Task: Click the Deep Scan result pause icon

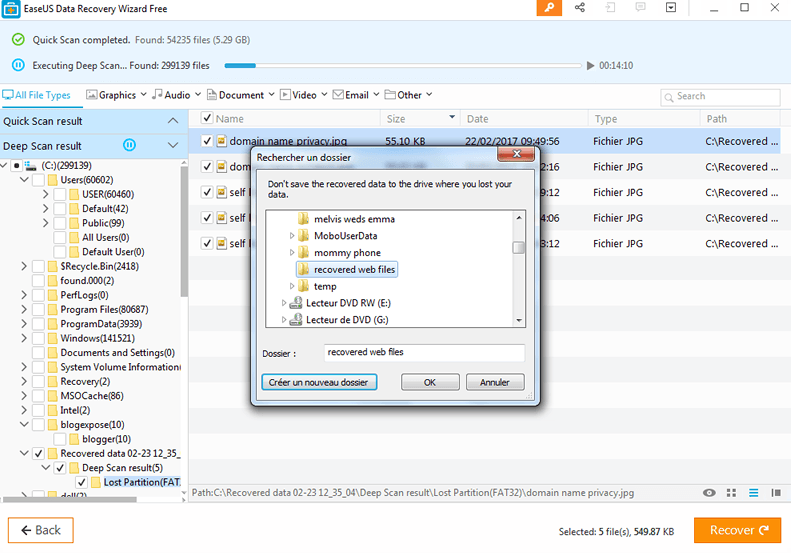Action: coord(129,145)
